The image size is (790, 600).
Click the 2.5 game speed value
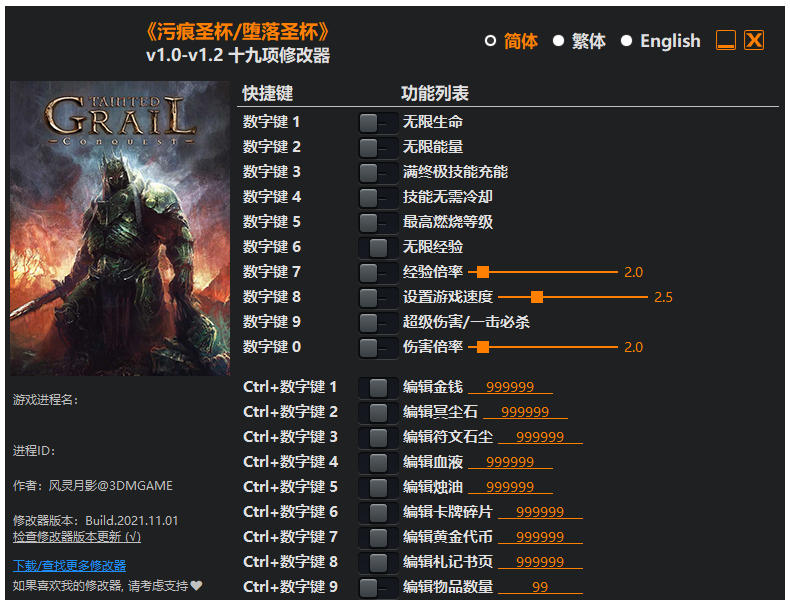[x=663, y=297]
